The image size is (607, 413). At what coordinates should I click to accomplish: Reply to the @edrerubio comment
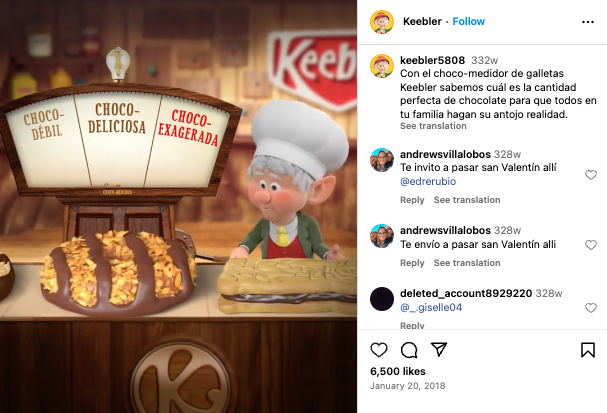412,200
